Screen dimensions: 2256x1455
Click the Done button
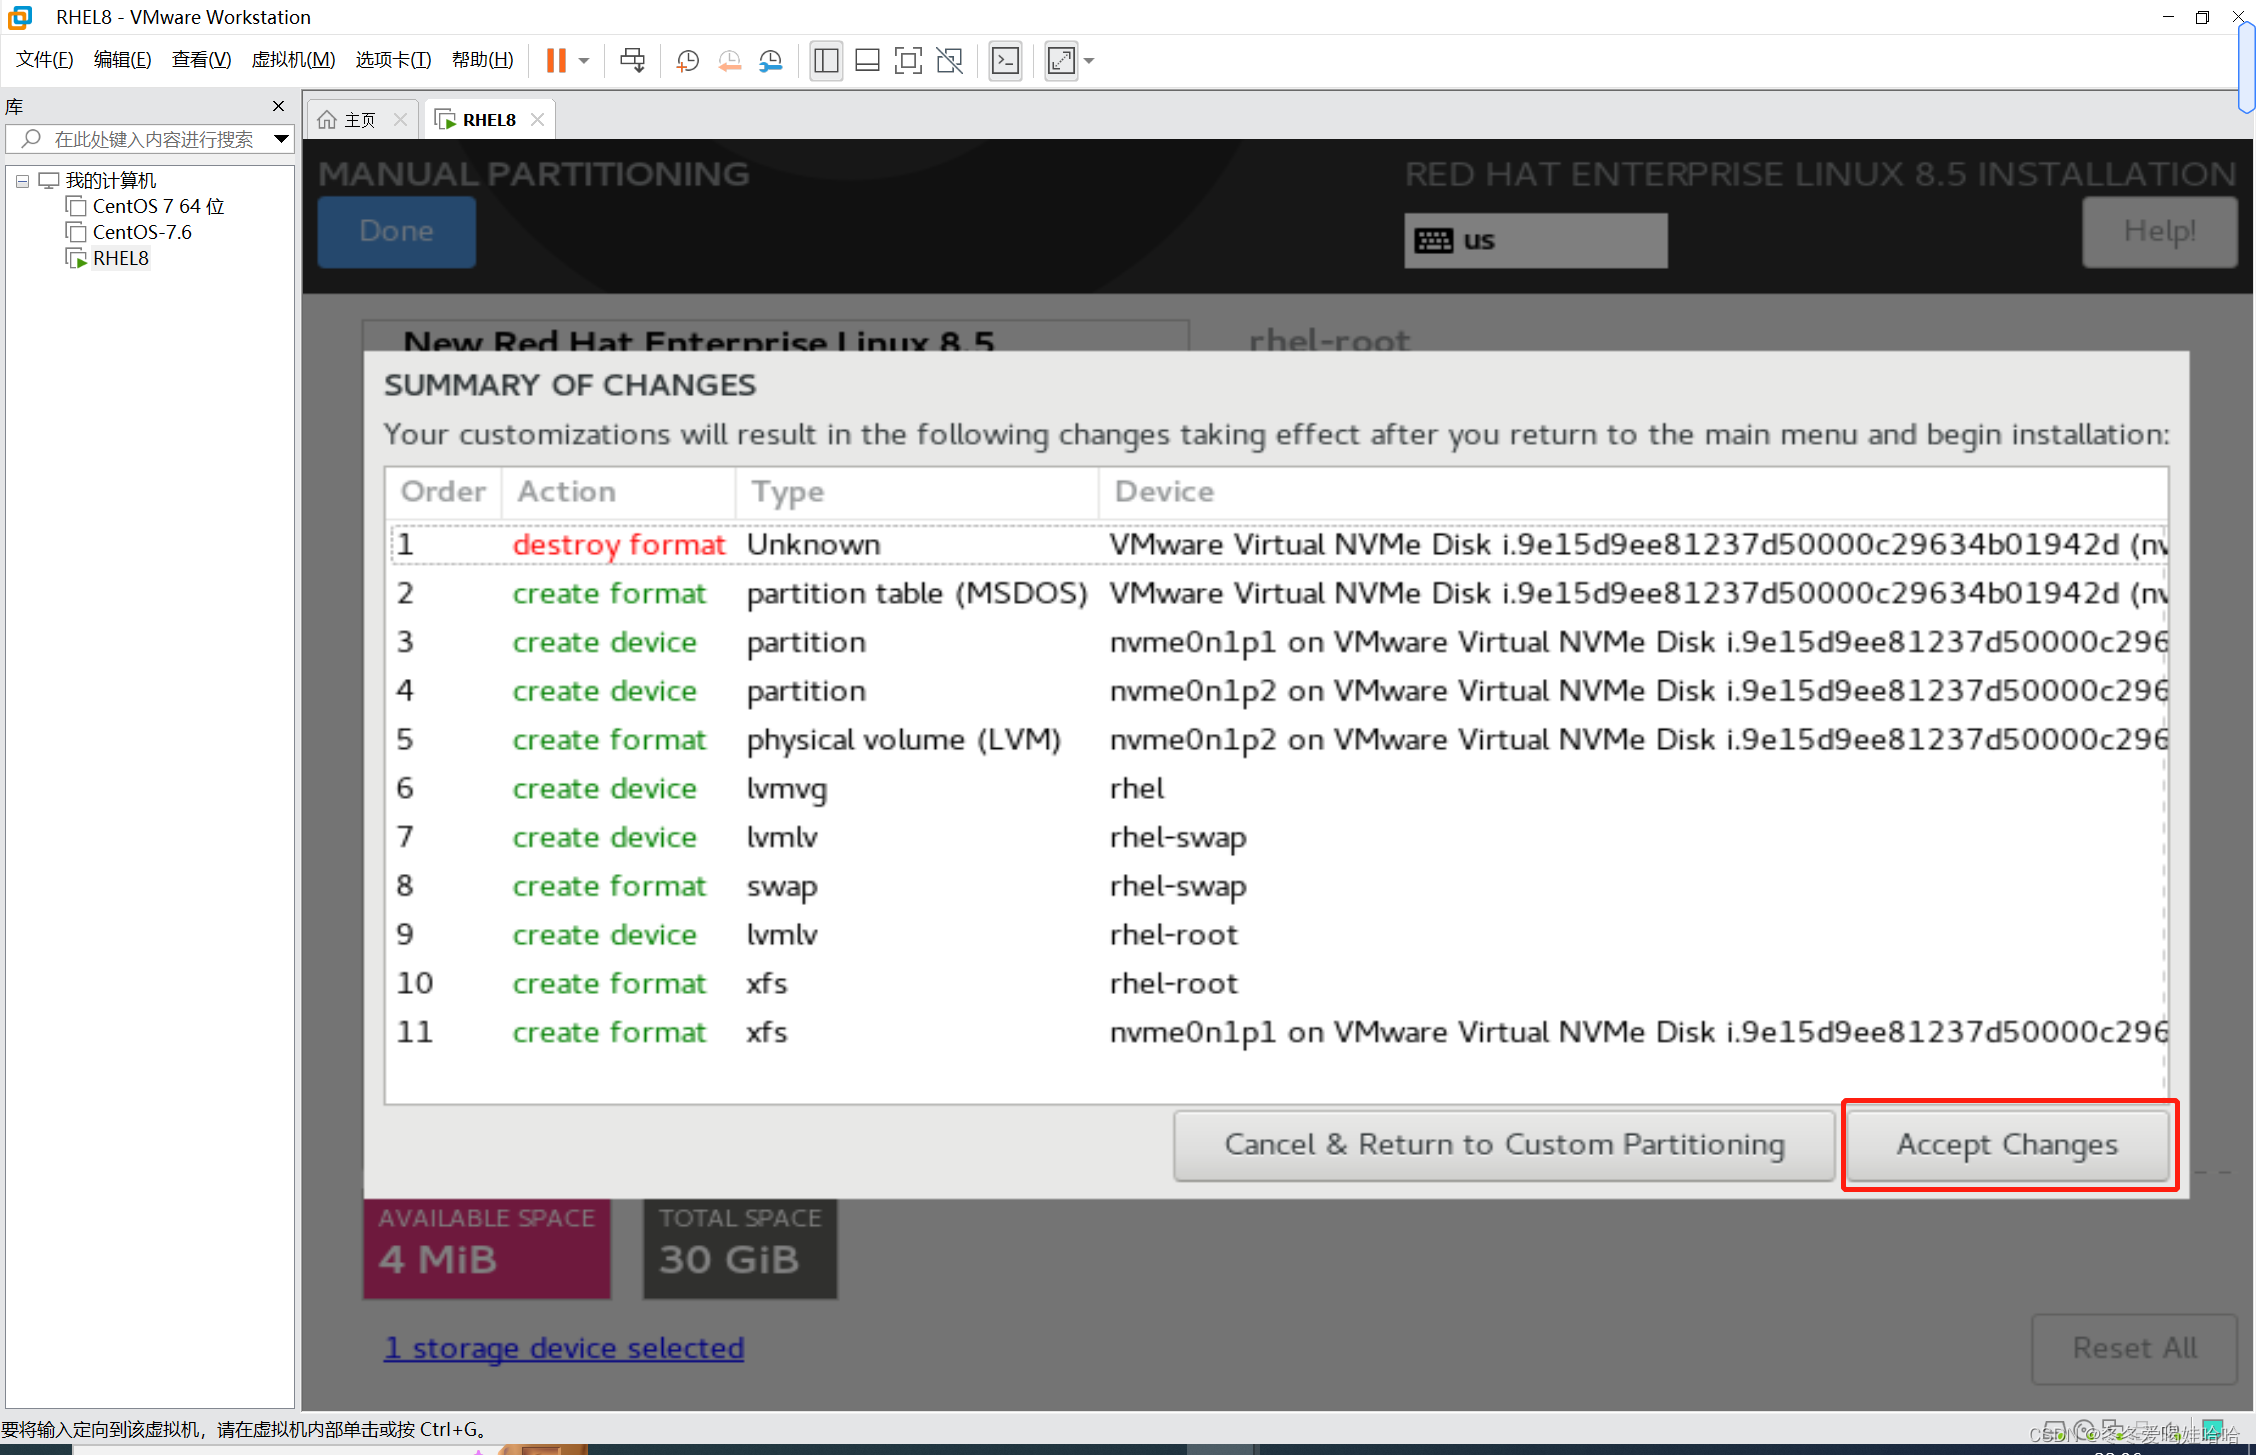(x=396, y=231)
